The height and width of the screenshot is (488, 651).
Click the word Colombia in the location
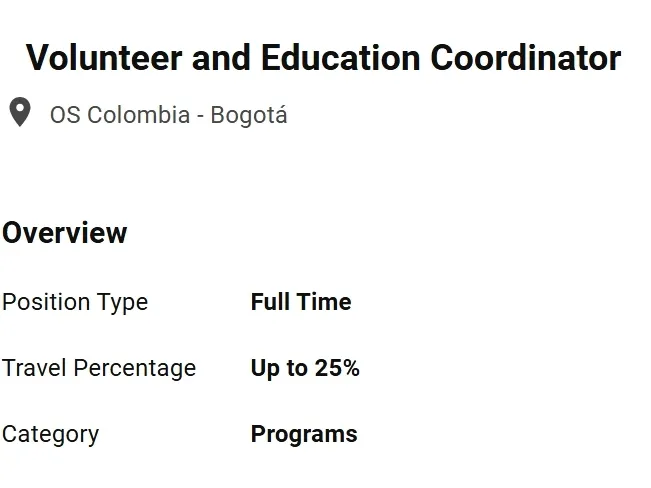tap(139, 115)
